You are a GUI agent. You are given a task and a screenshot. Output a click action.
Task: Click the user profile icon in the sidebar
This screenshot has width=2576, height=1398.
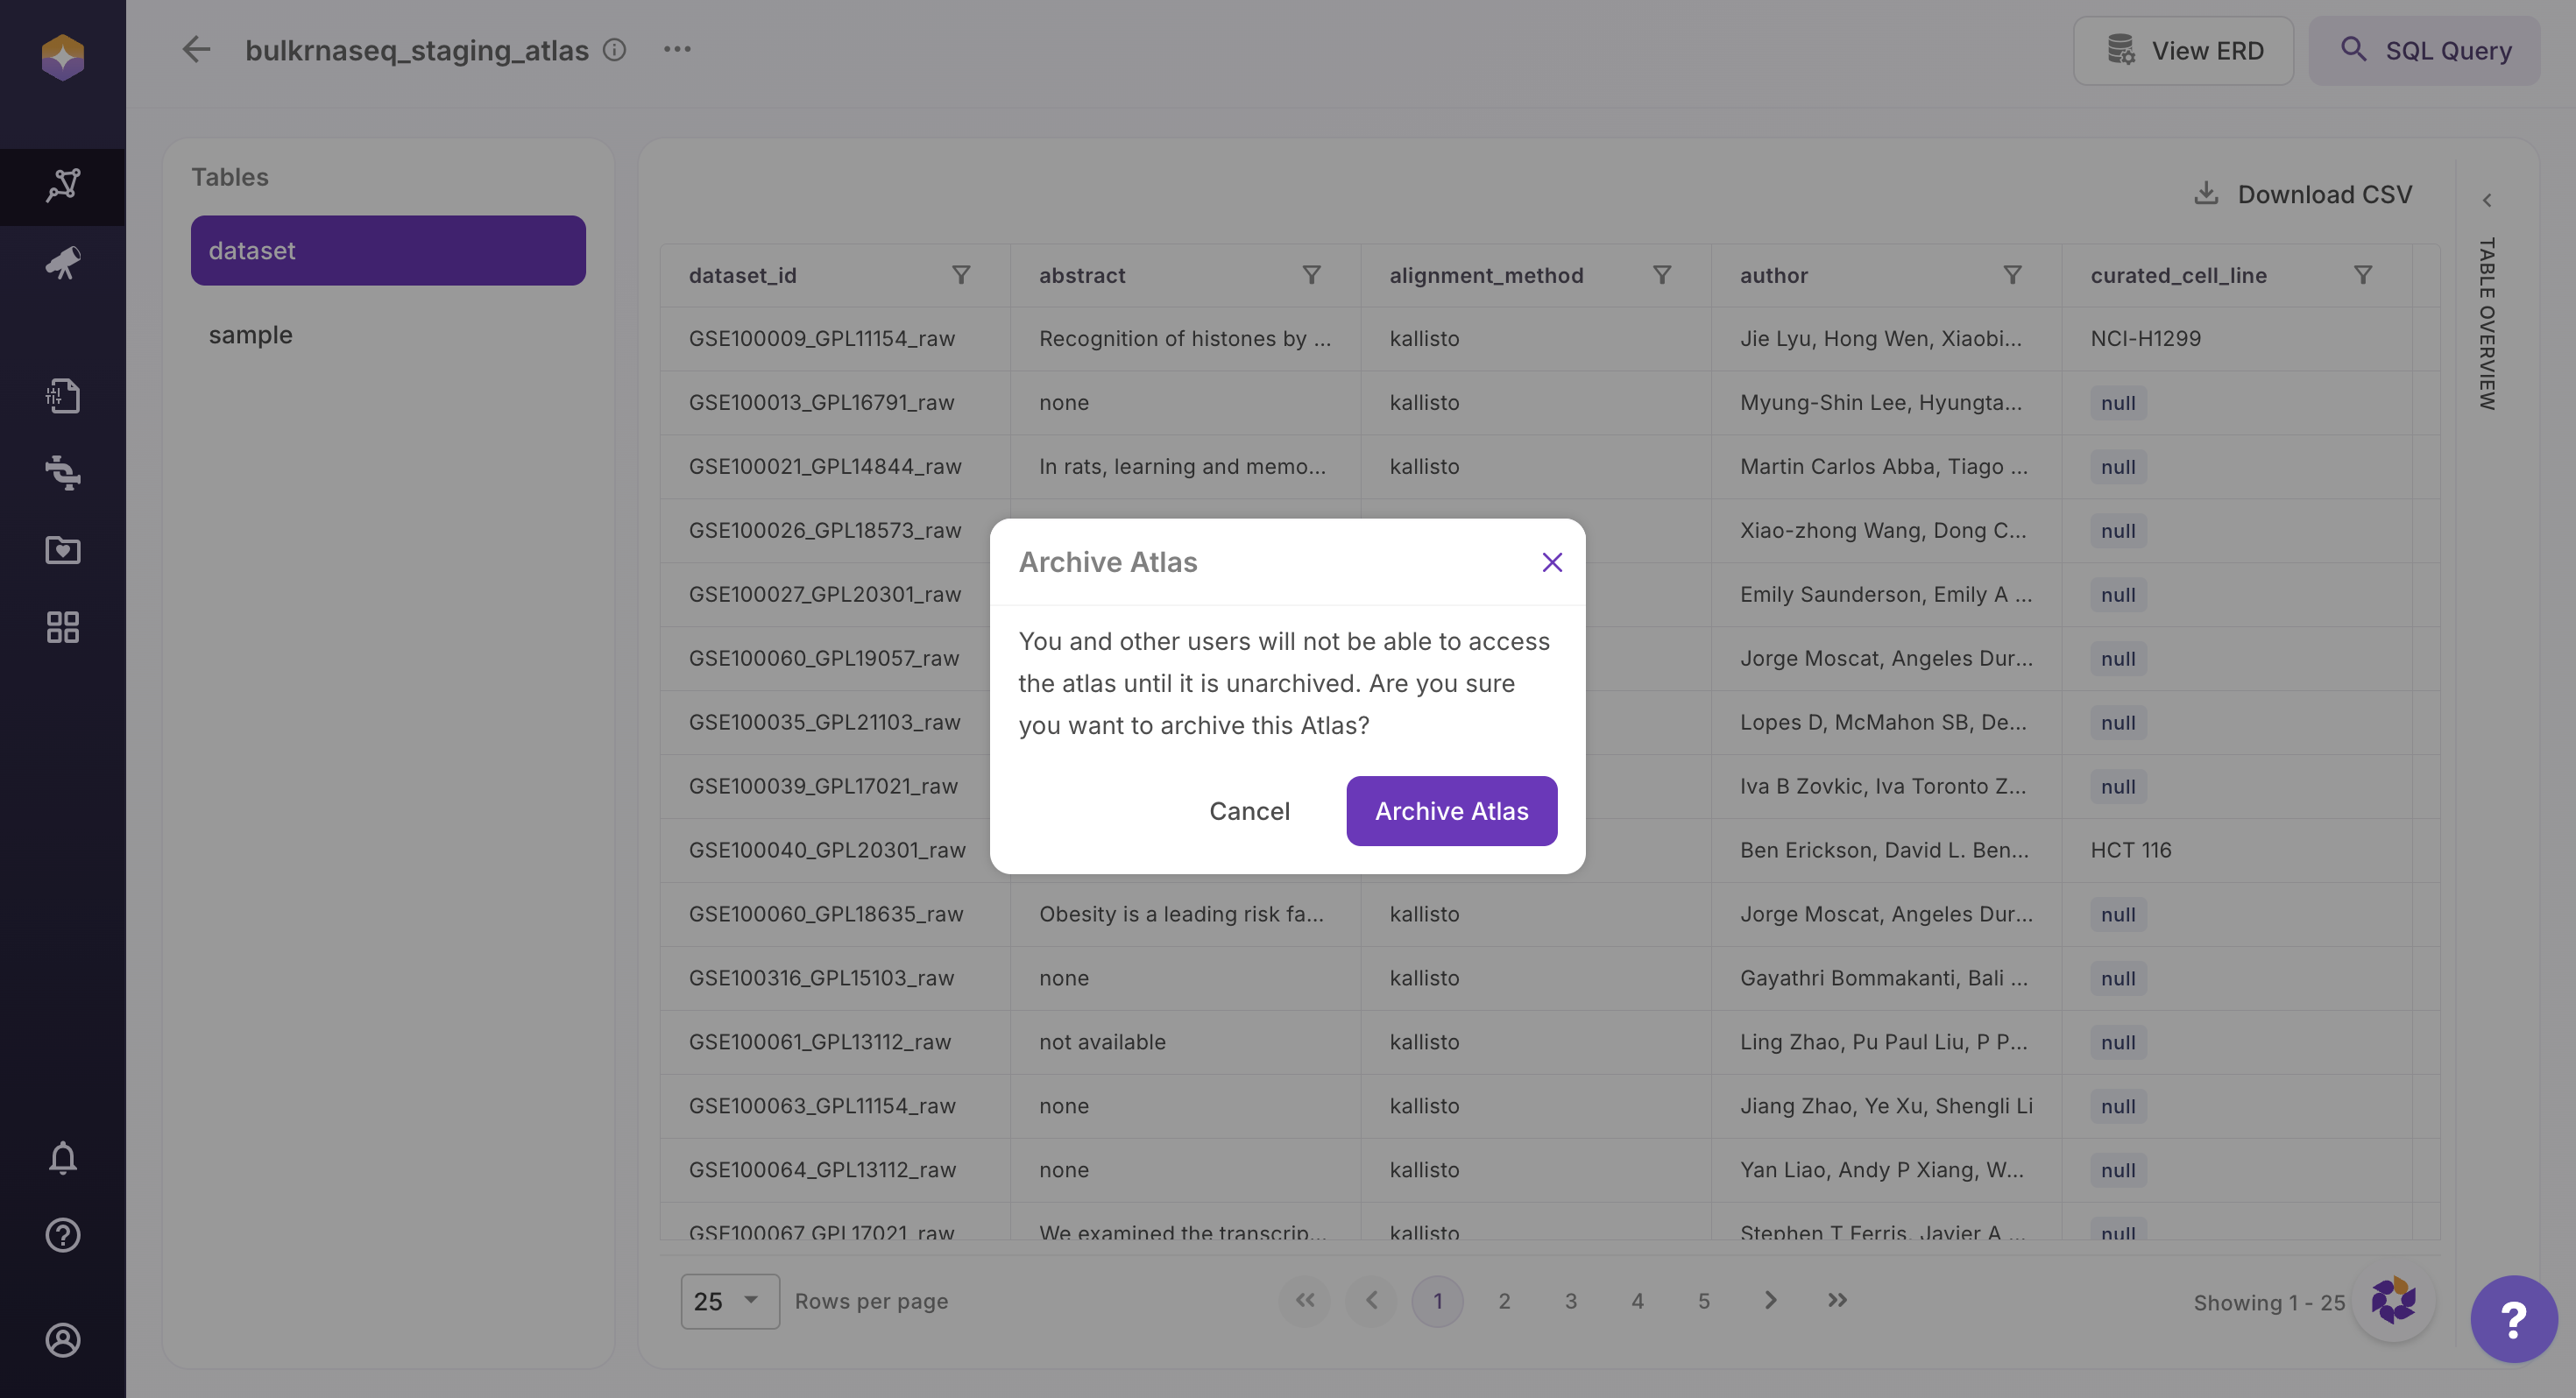tap(63, 1339)
